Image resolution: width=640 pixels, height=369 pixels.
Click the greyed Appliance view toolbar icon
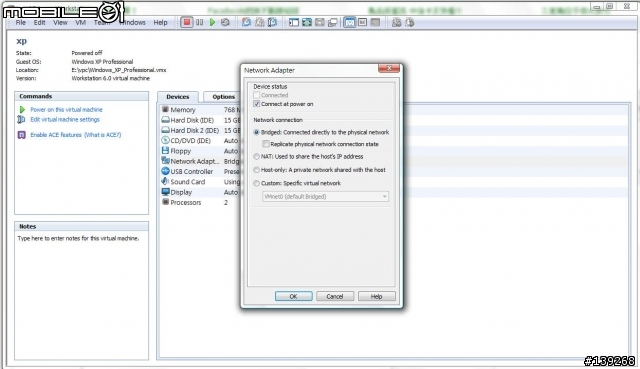[375, 22]
